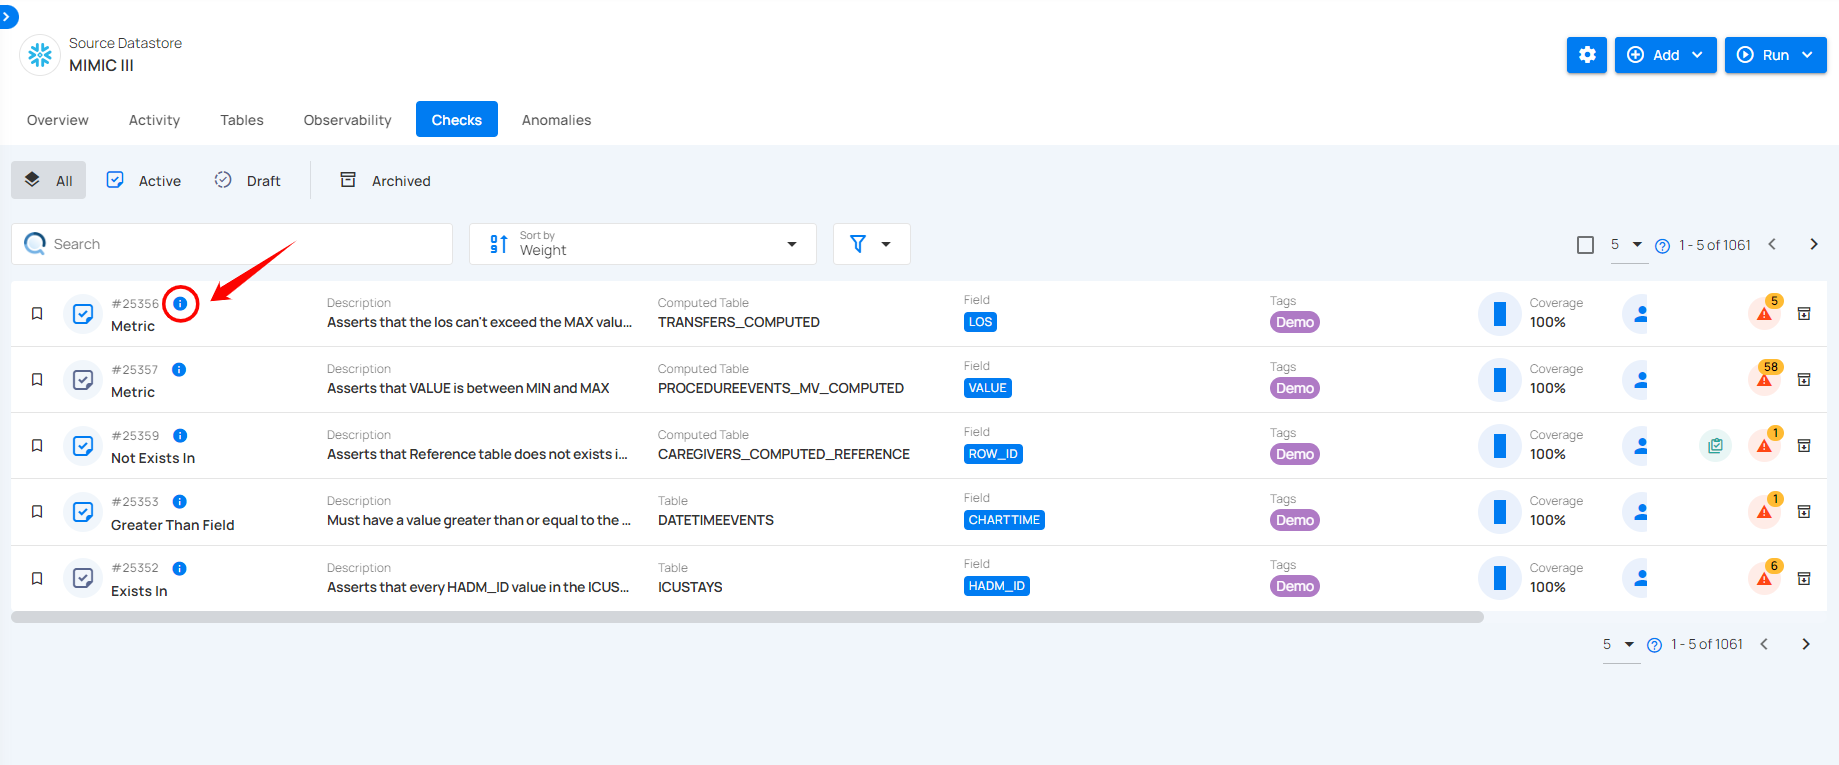Screen dimensions: 1839x765
Task: Click the bottom pagination help question icon
Action: (1654, 645)
